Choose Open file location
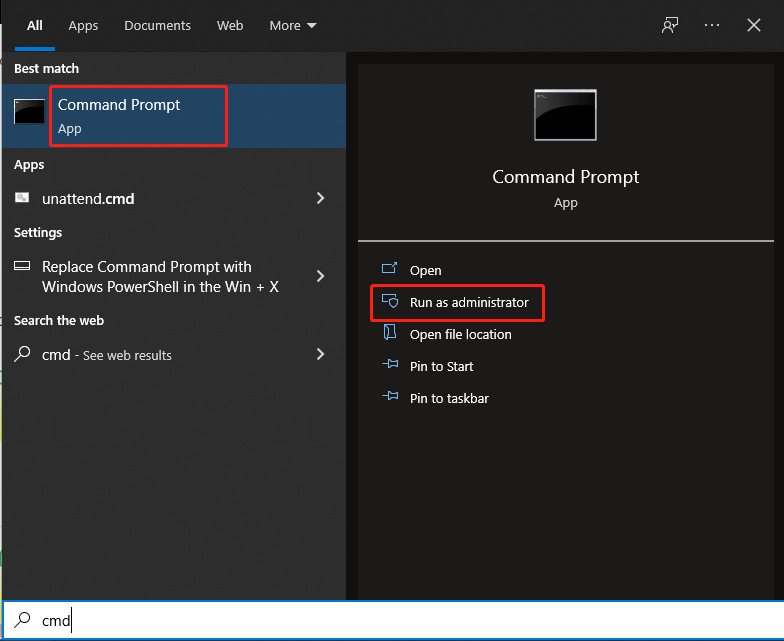Image resolution: width=784 pixels, height=641 pixels. click(x=460, y=334)
